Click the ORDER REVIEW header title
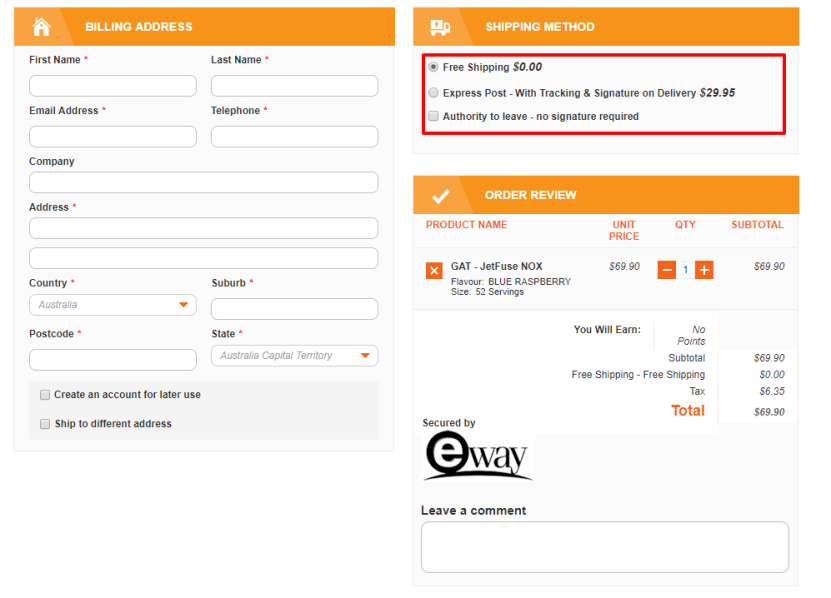Image resolution: width=831 pixels, height=598 pixels. [531, 195]
